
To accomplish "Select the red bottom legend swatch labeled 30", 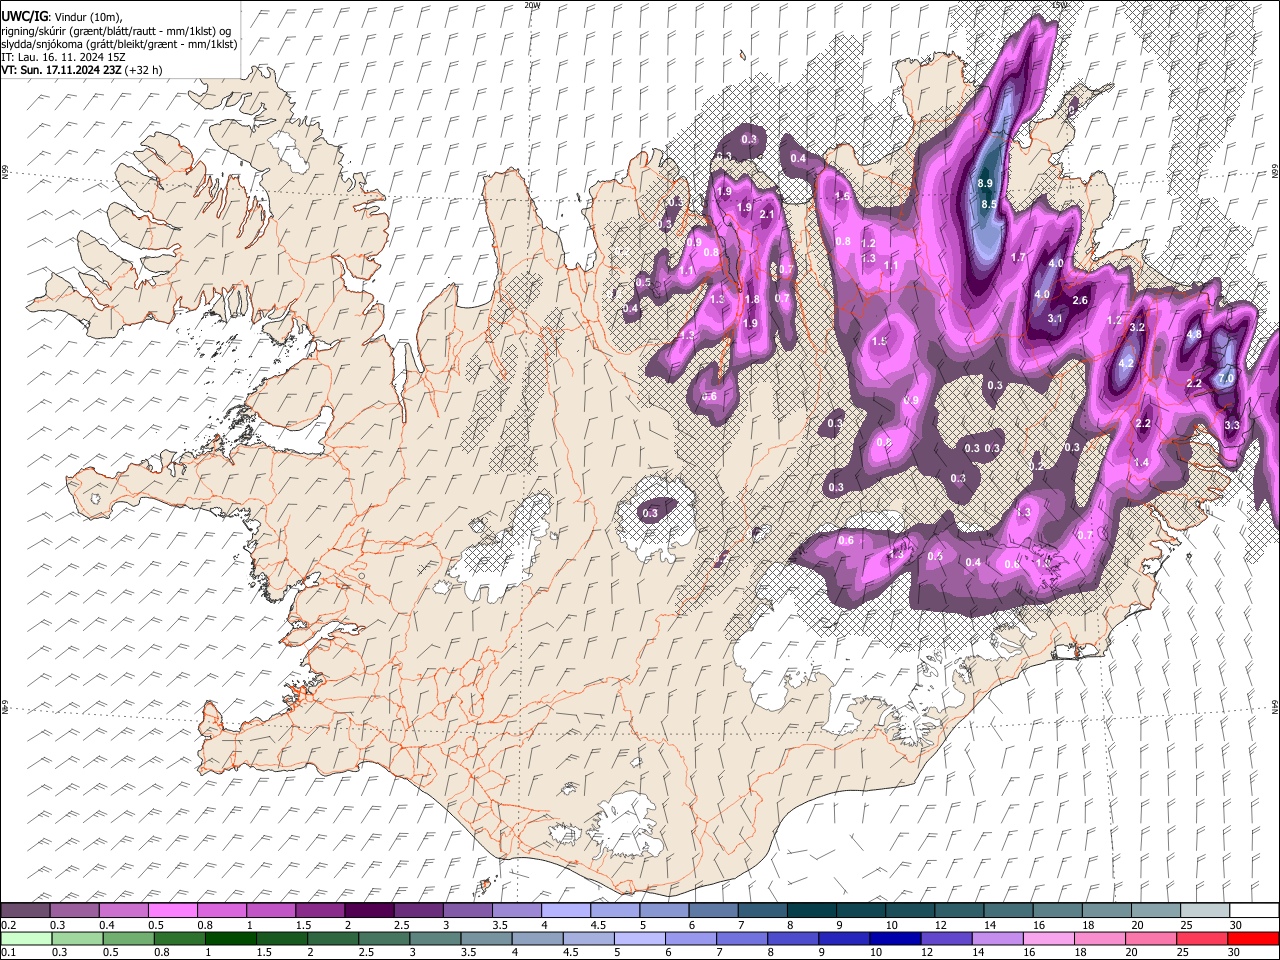I will pos(1252,938).
